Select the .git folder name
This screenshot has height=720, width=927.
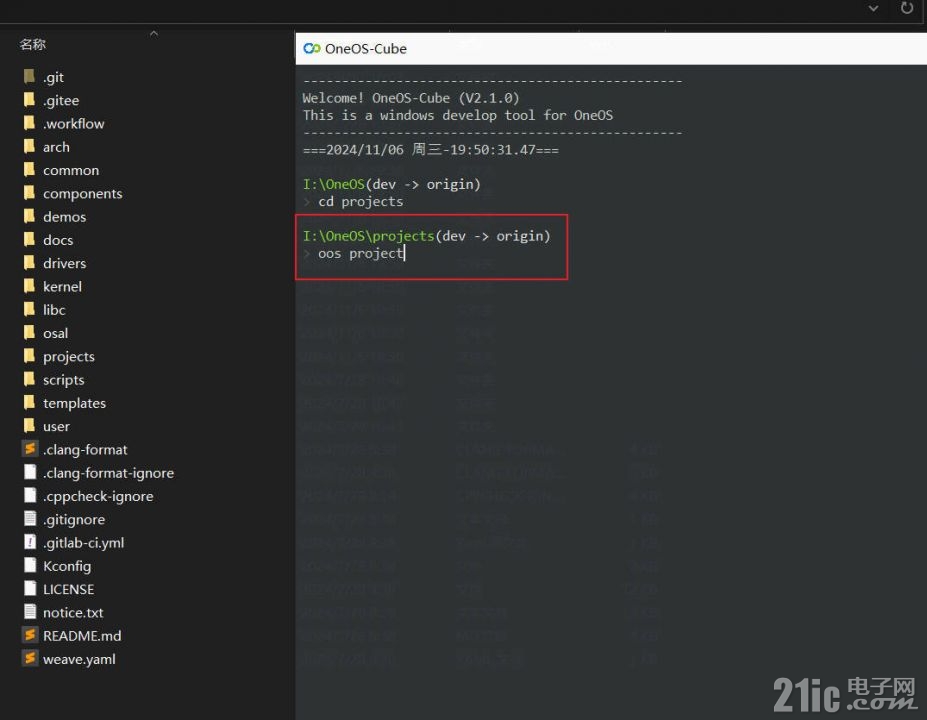coord(53,77)
